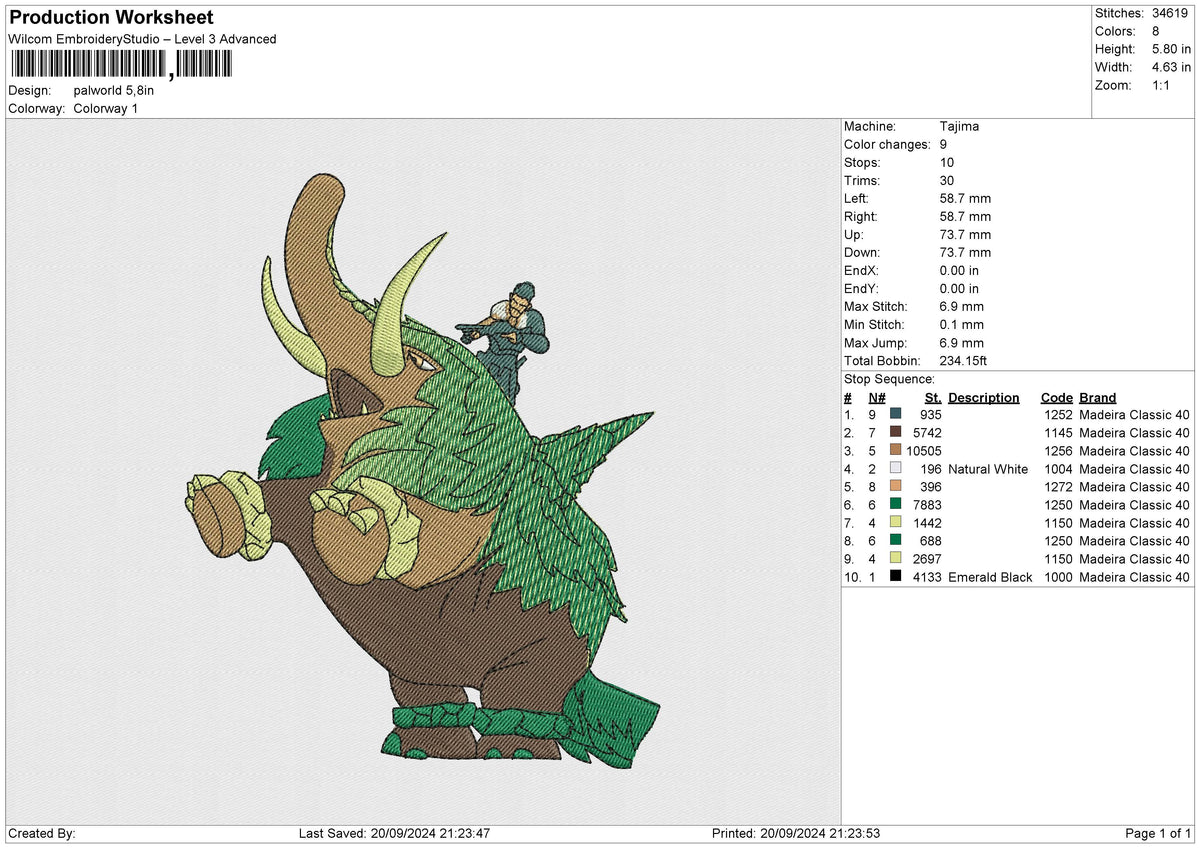Click the 'Code' column header

point(1057,398)
